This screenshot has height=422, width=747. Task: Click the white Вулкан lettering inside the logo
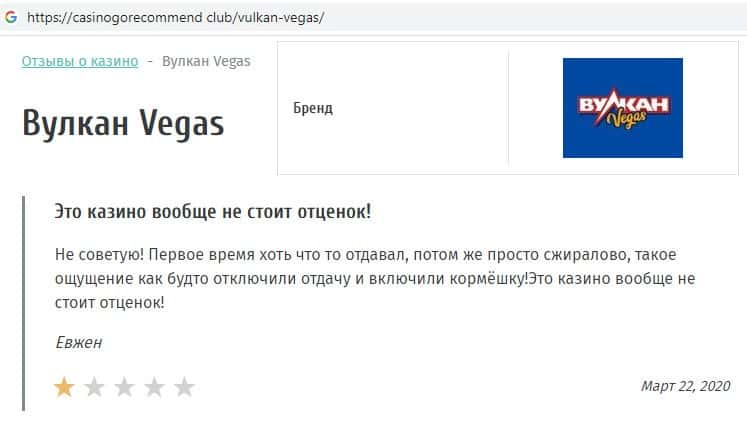pyautogui.click(x=624, y=104)
